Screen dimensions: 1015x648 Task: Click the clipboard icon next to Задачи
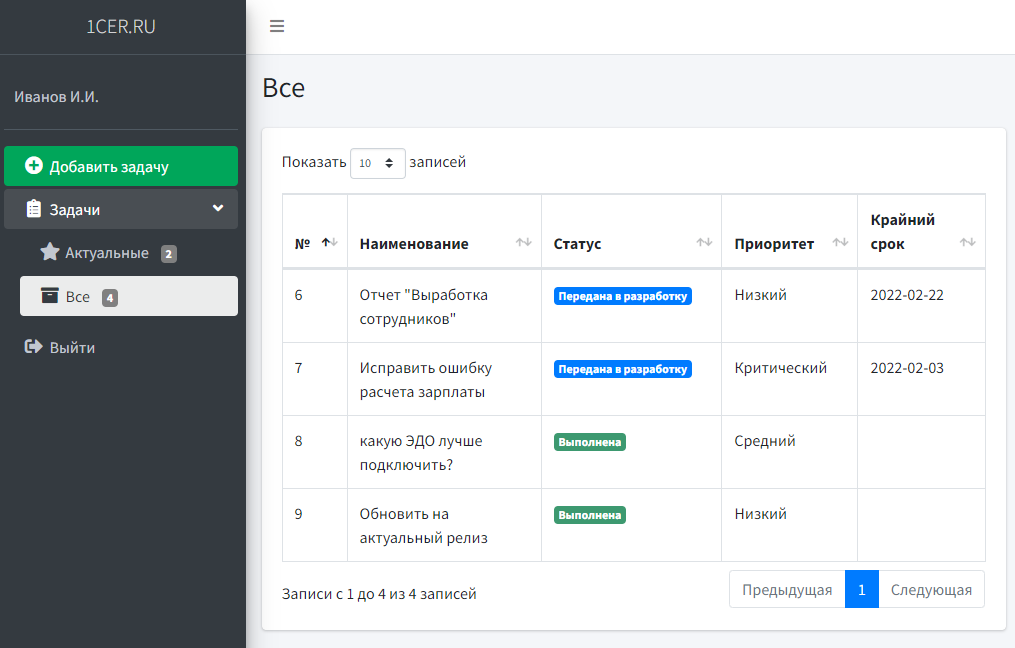(x=34, y=209)
